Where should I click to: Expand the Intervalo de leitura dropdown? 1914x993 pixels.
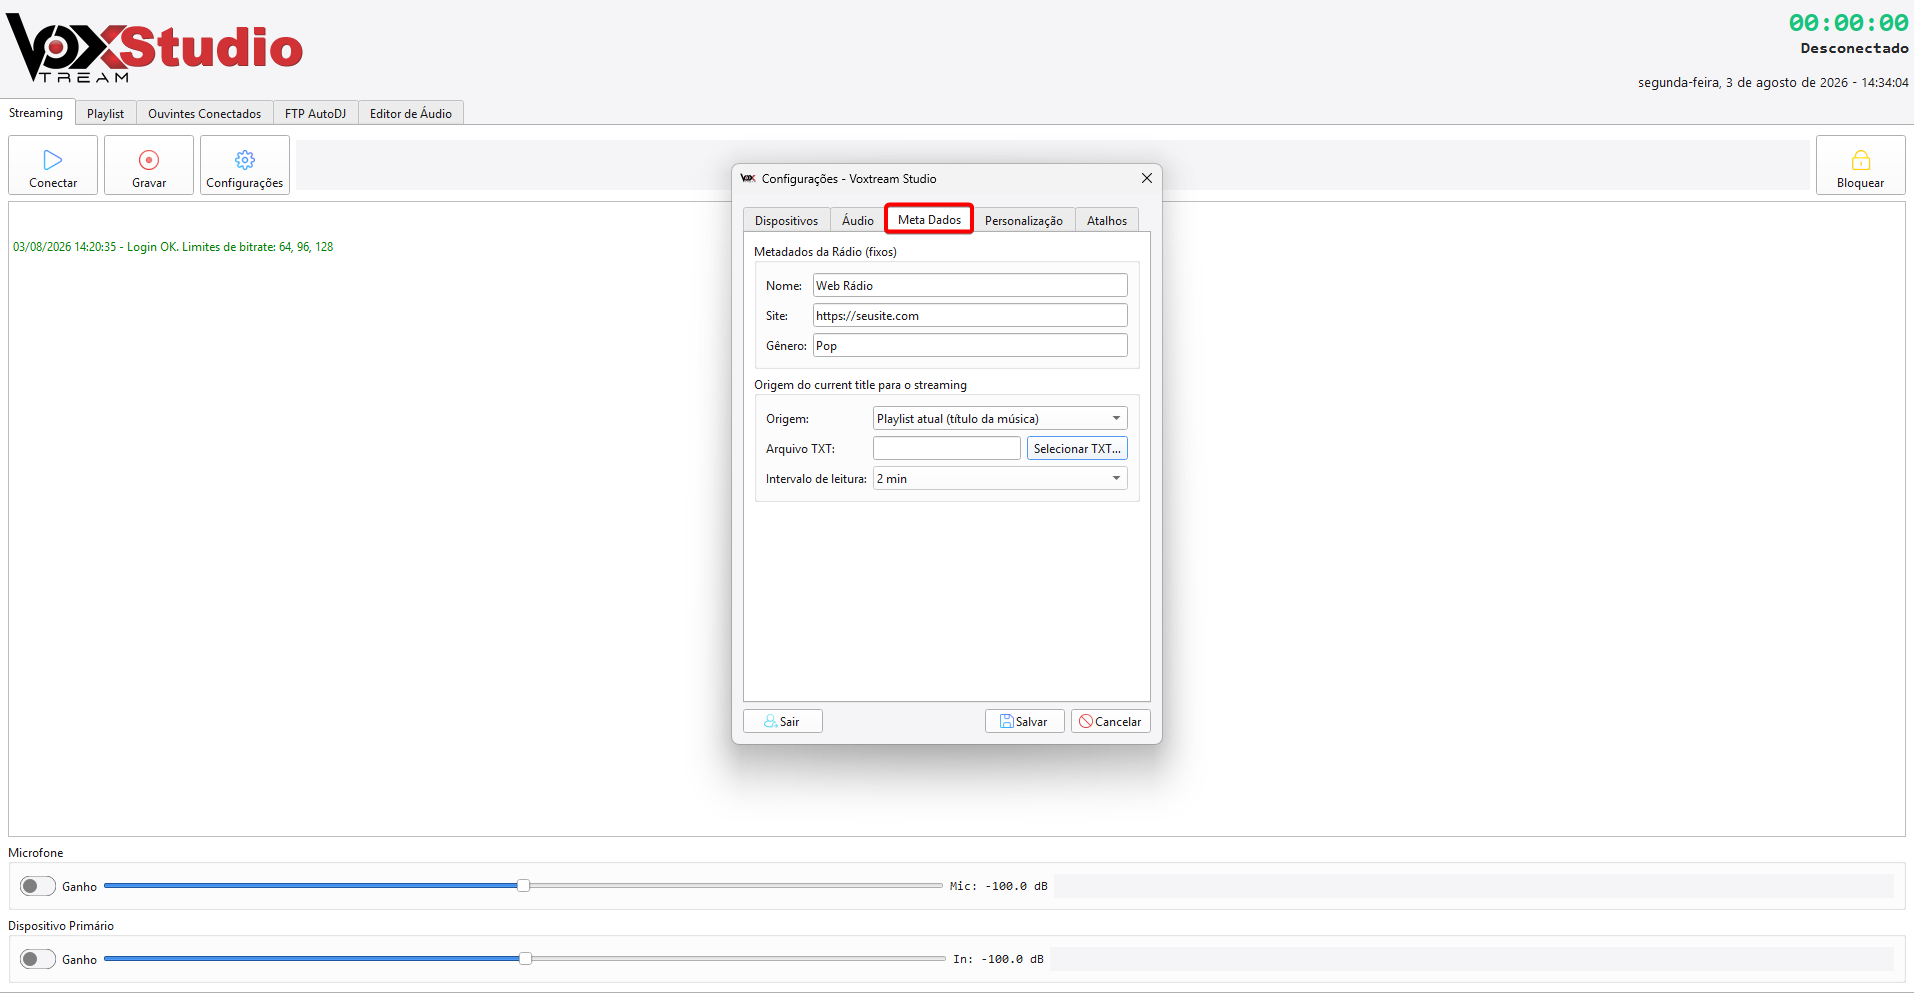click(x=1000, y=478)
